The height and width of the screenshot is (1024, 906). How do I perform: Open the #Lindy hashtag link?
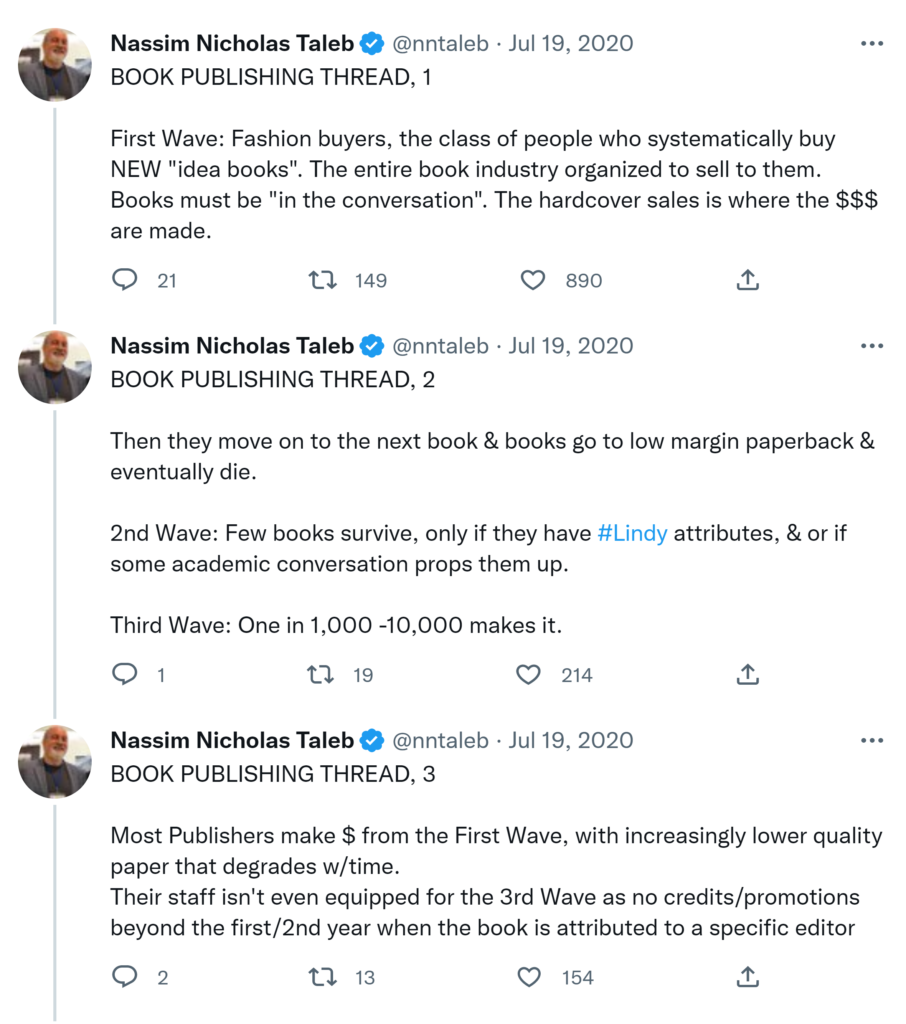(632, 533)
